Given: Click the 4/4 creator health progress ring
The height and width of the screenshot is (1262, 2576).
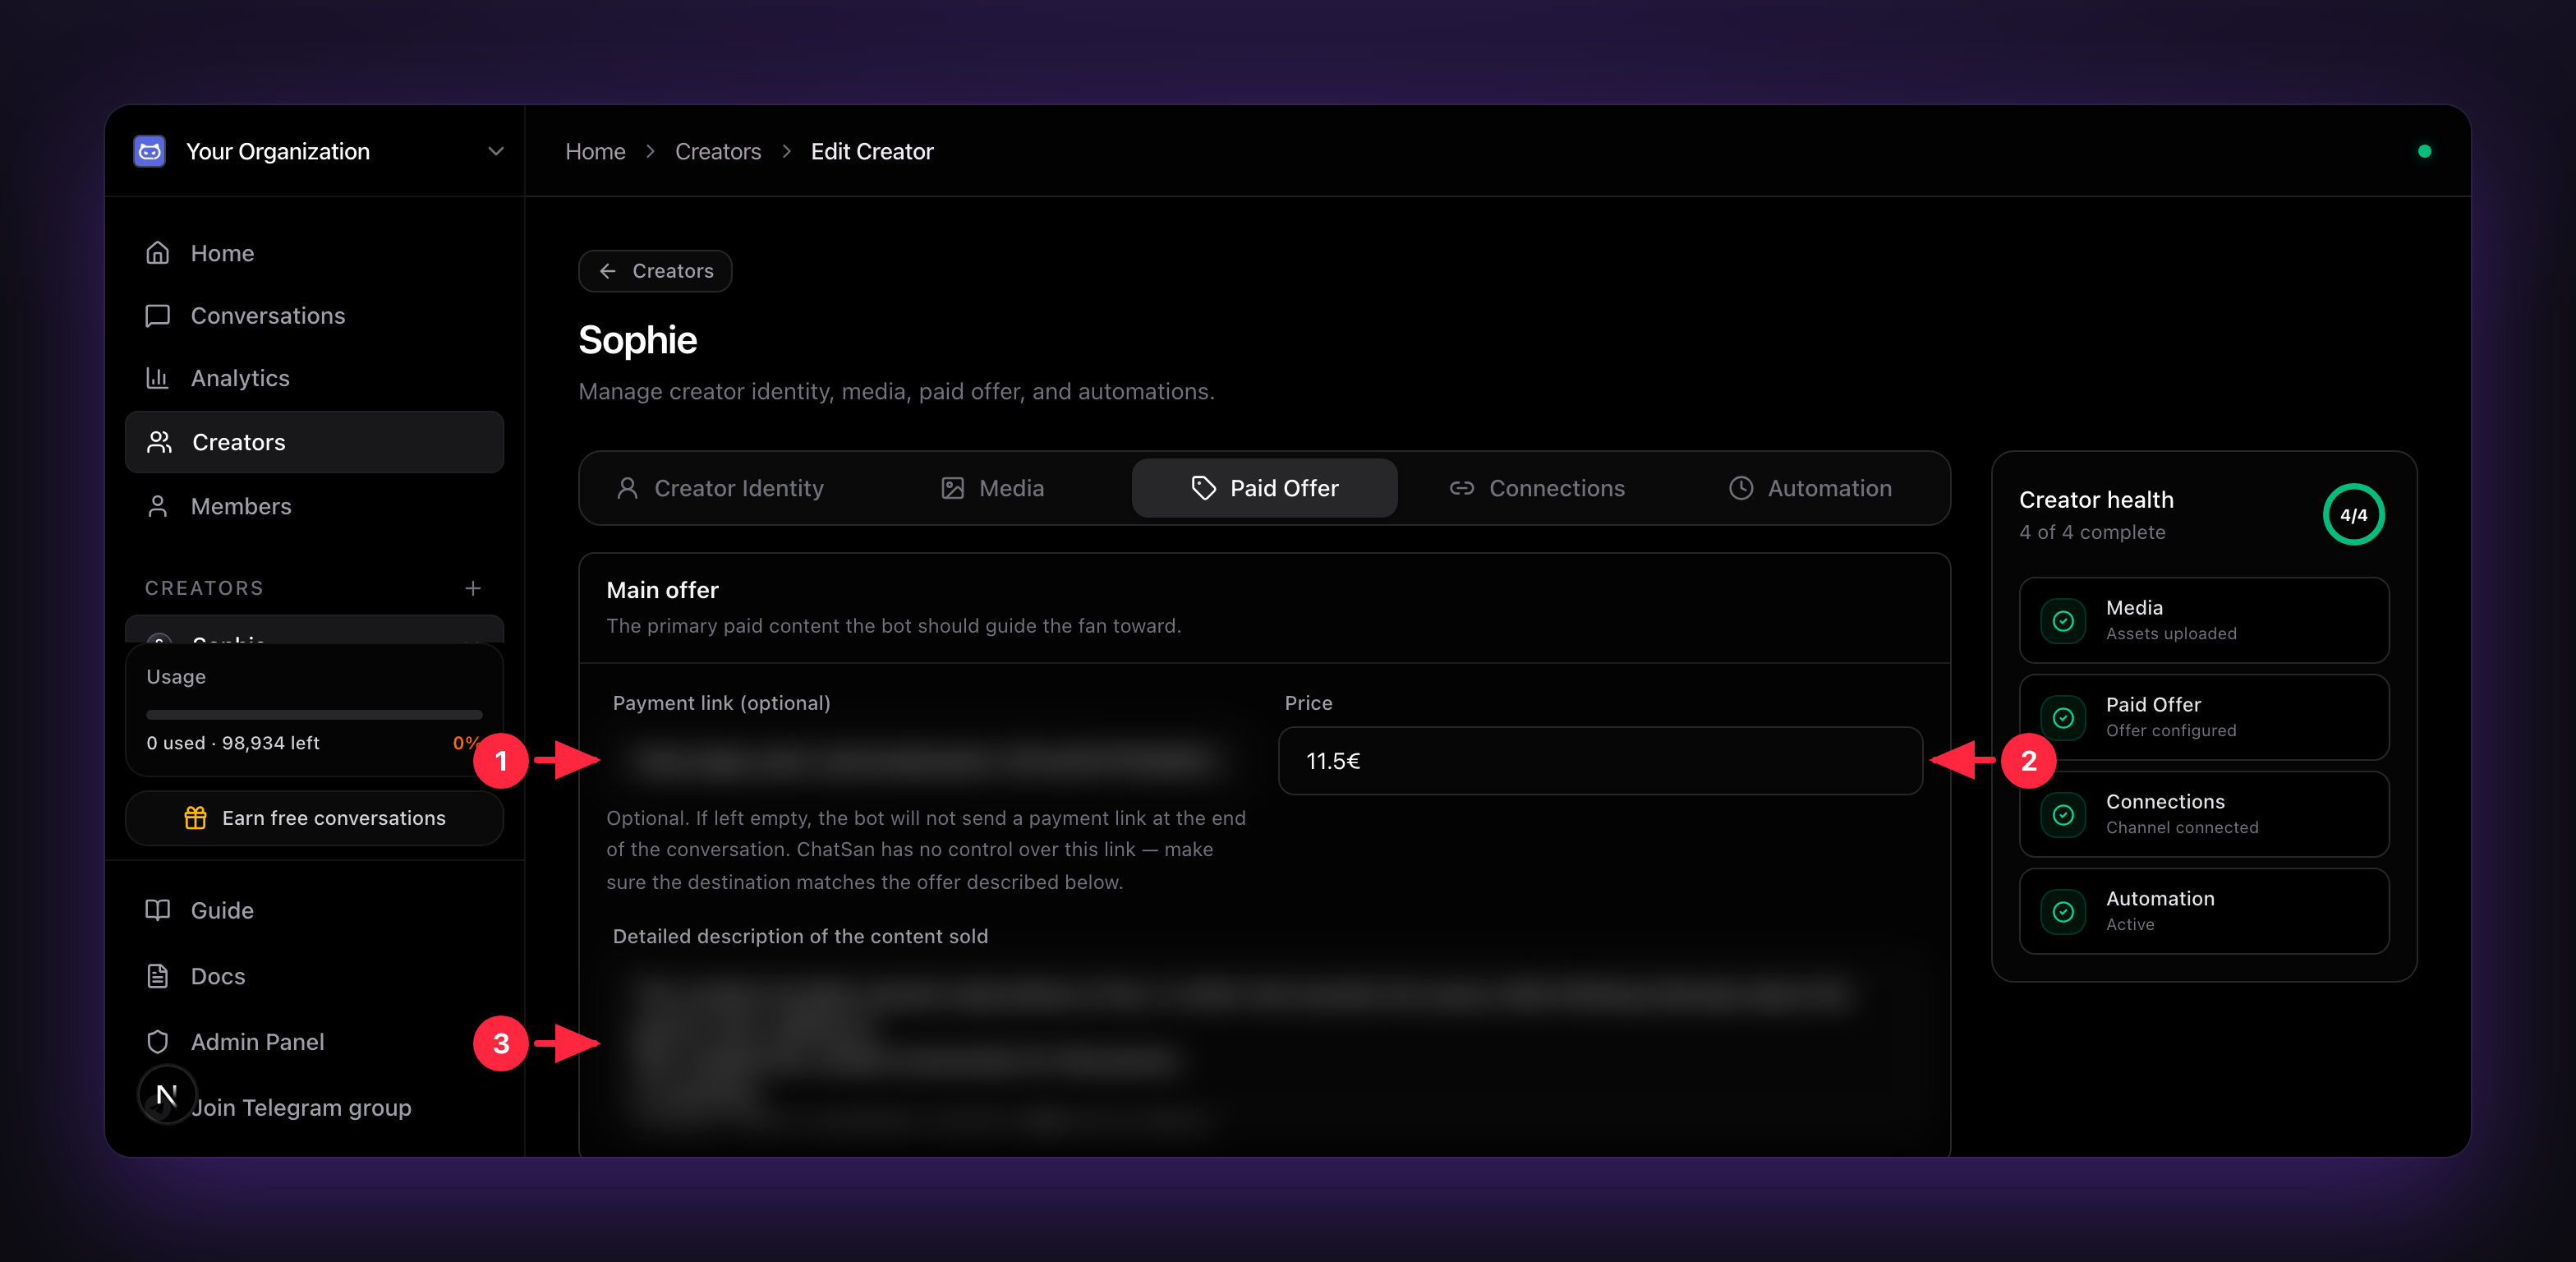Looking at the screenshot, I should click(x=2353, y=515).
